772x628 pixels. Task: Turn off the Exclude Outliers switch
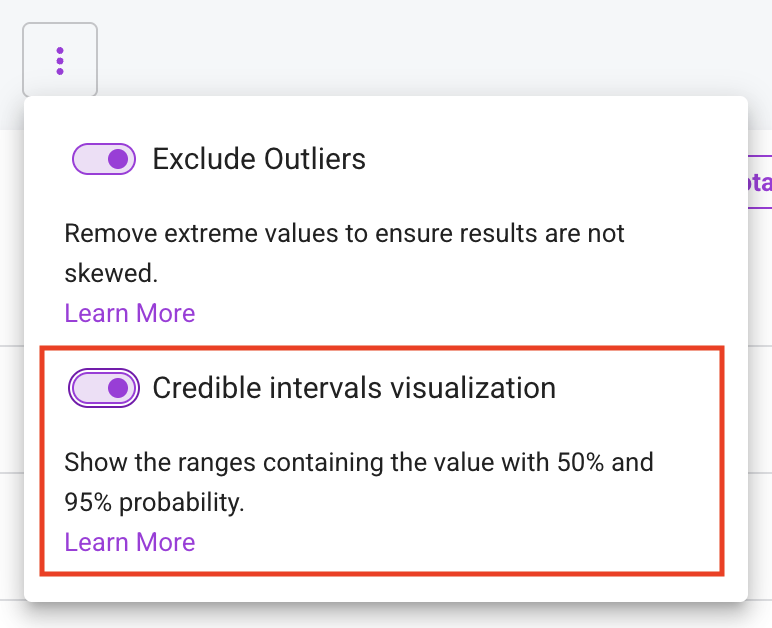(x=104, y=159)
